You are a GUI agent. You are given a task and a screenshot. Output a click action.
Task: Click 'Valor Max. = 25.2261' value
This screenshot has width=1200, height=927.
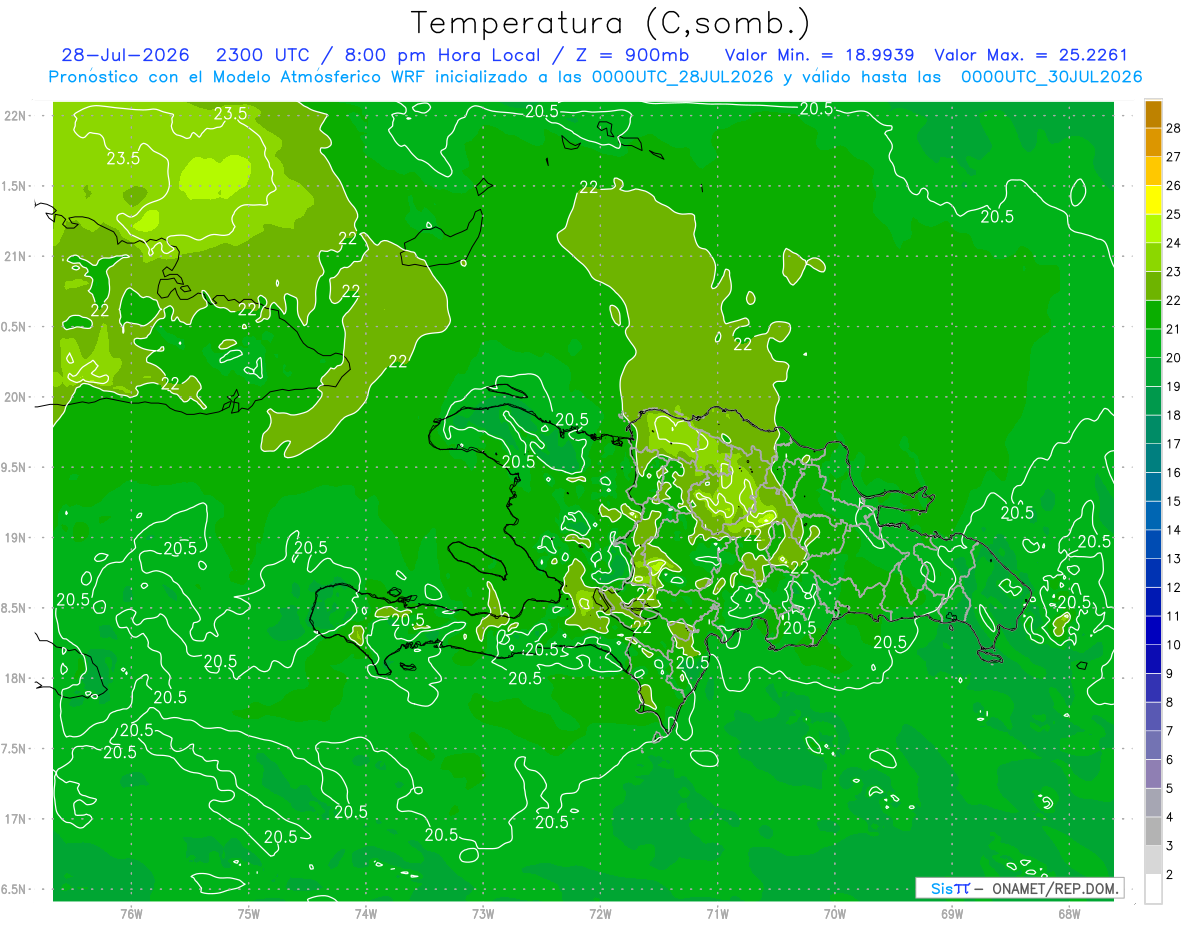click(x=1031, y=56)
